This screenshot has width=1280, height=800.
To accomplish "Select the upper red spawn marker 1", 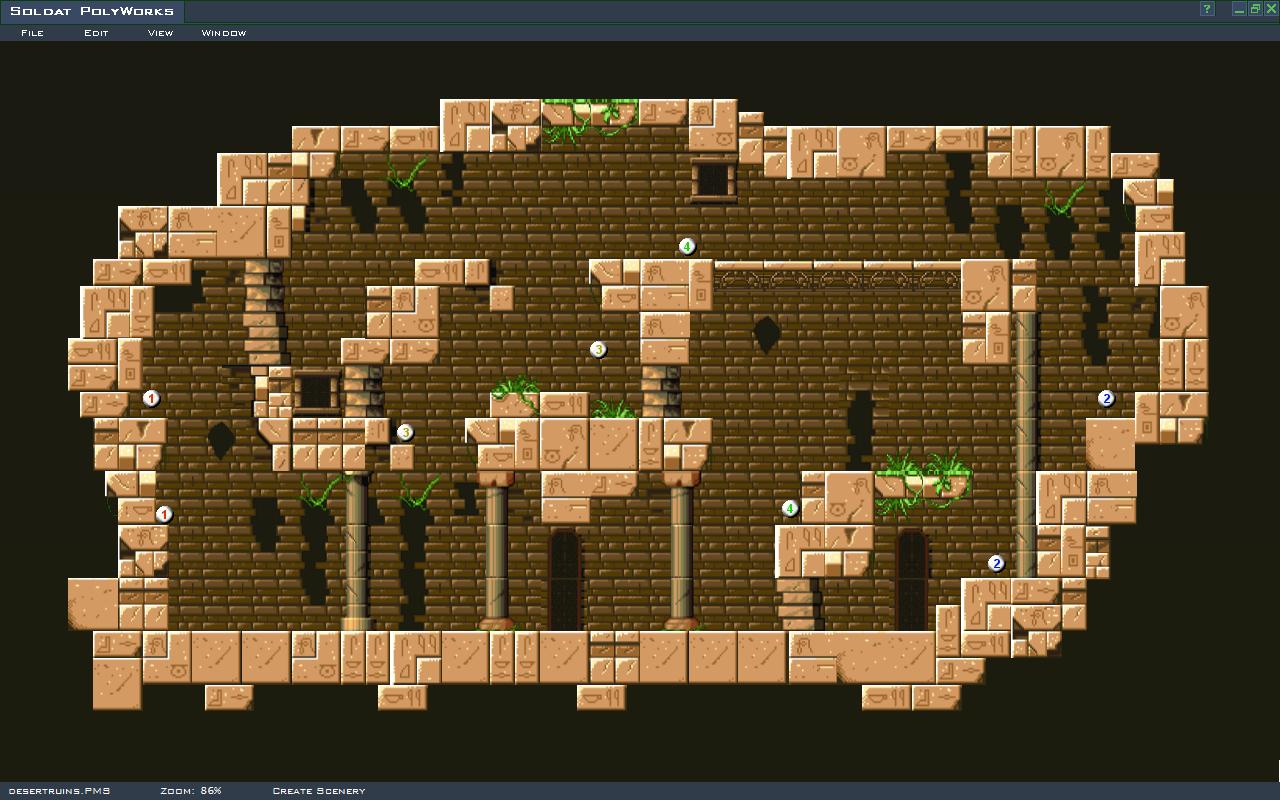I will 151,398.
